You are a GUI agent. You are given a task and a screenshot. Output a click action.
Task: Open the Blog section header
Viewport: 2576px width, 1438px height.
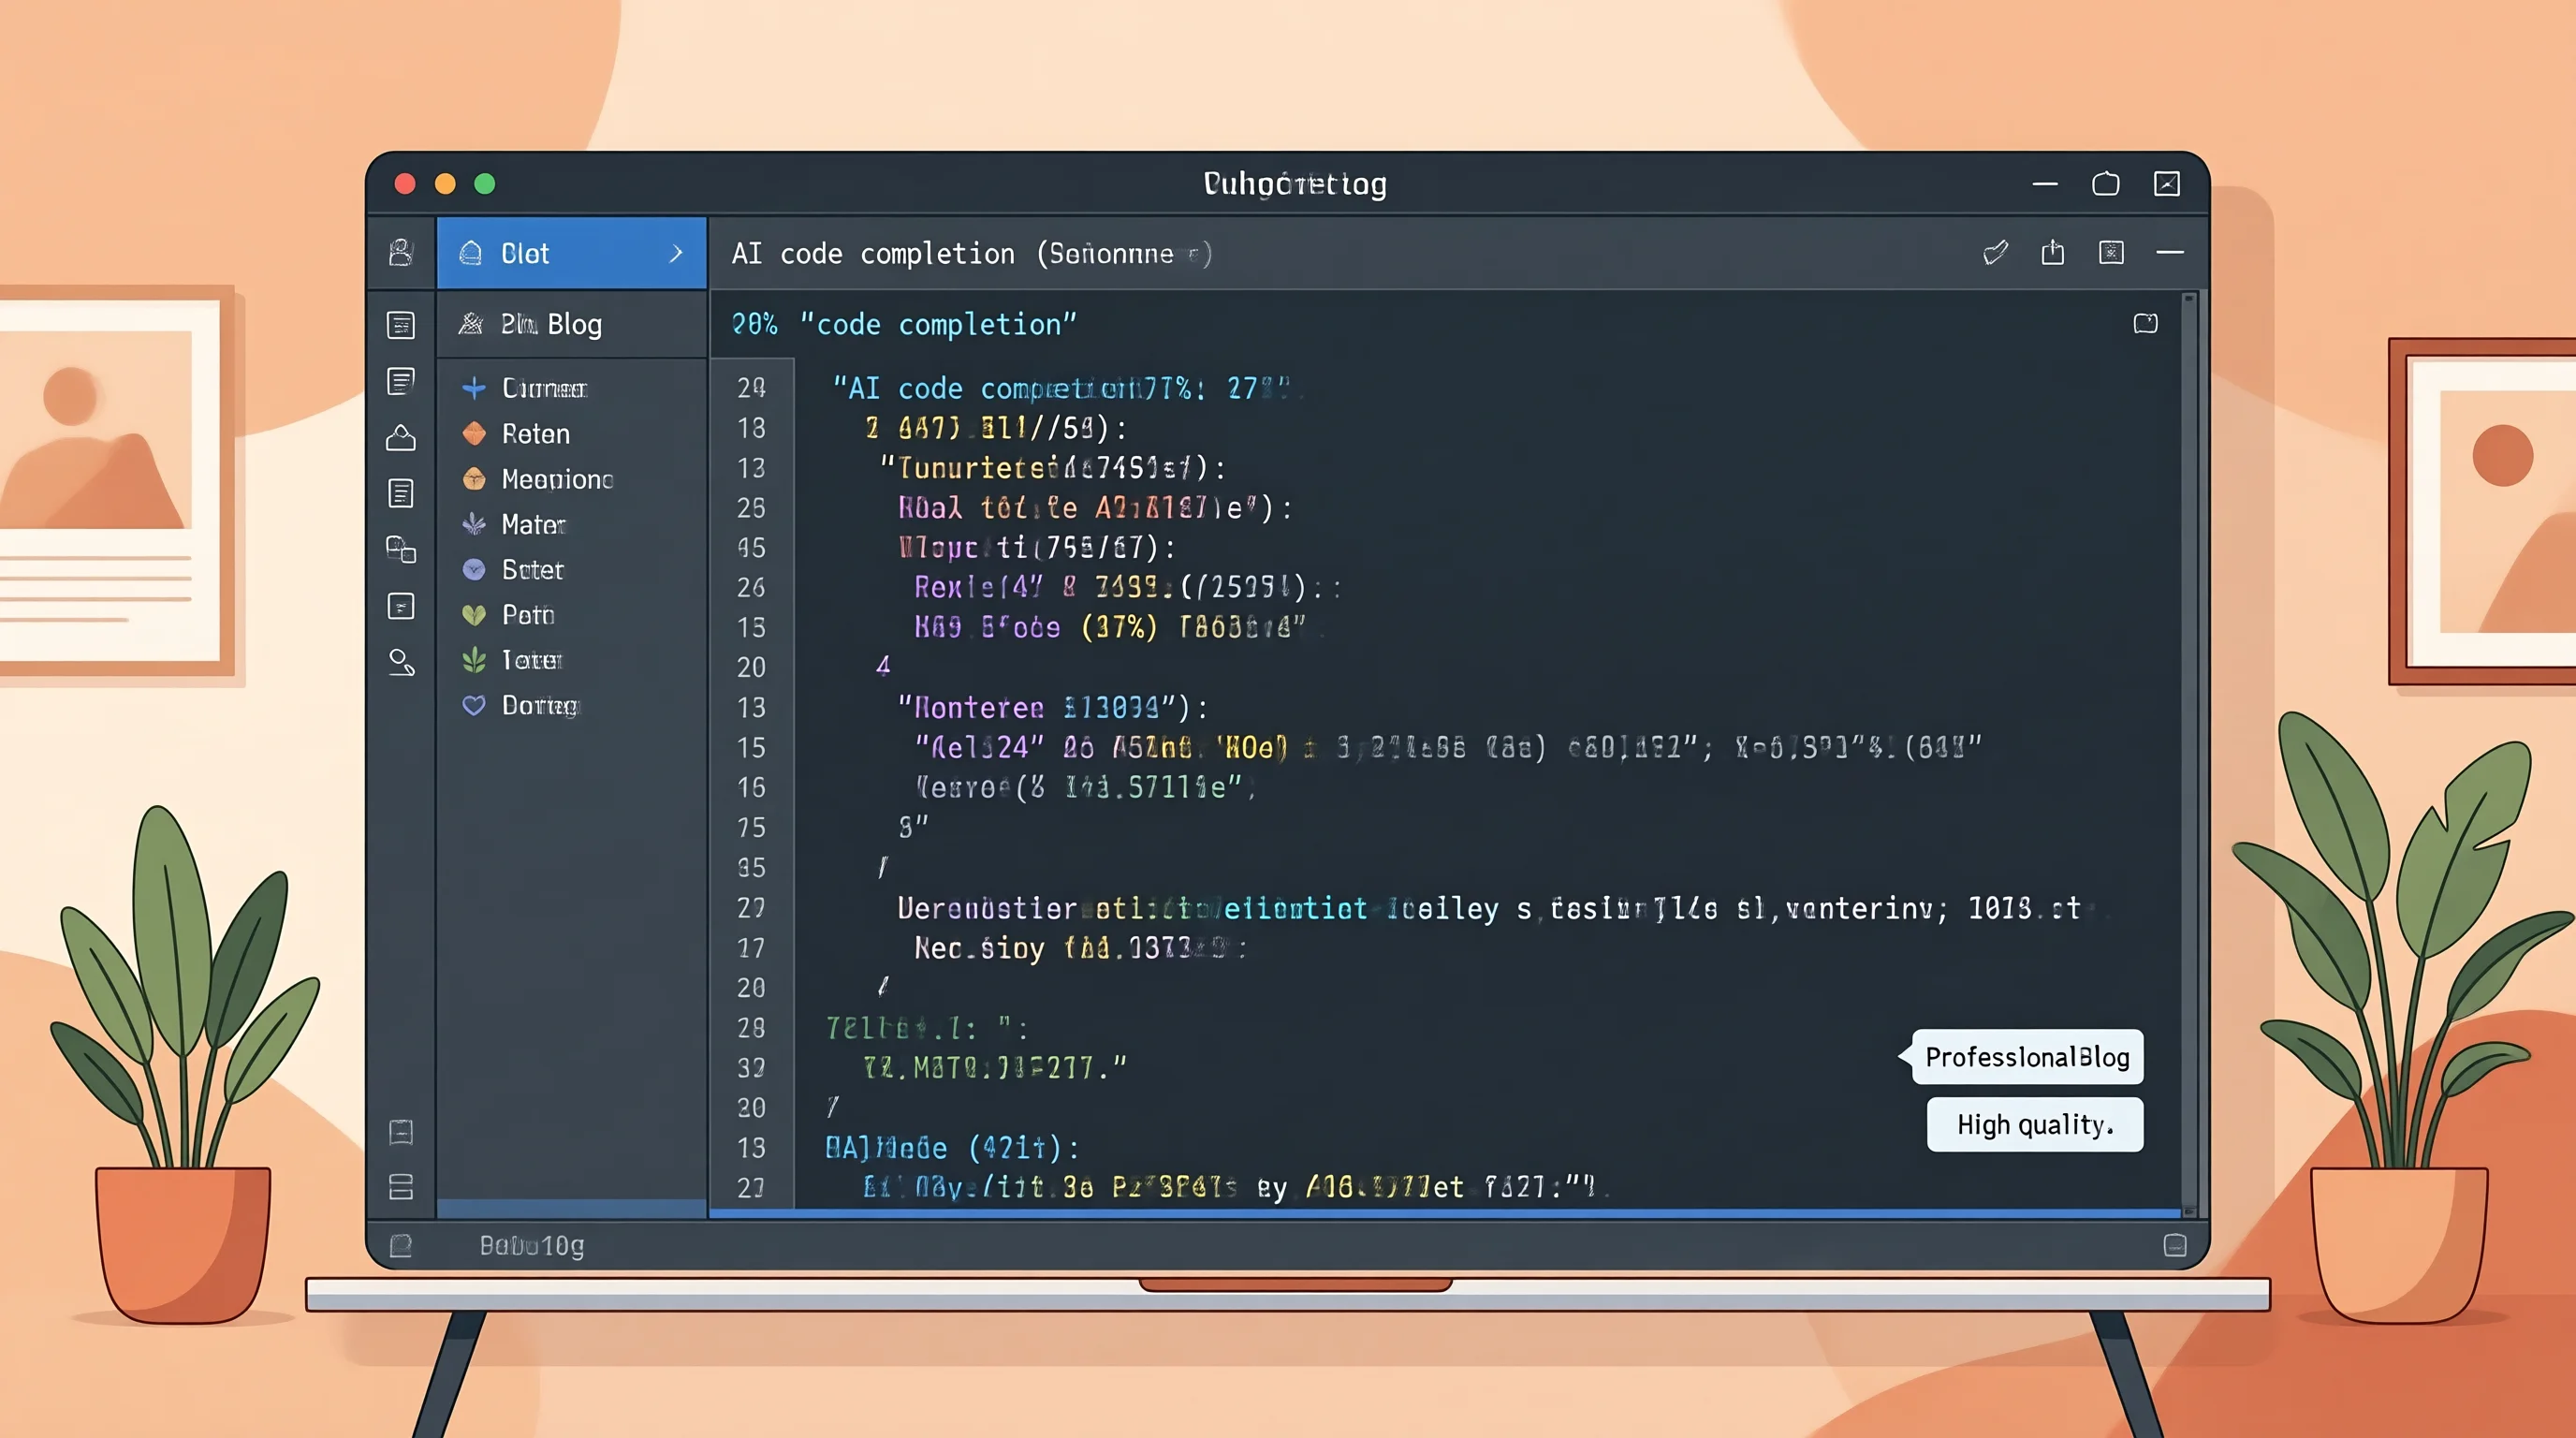point(572,324)
